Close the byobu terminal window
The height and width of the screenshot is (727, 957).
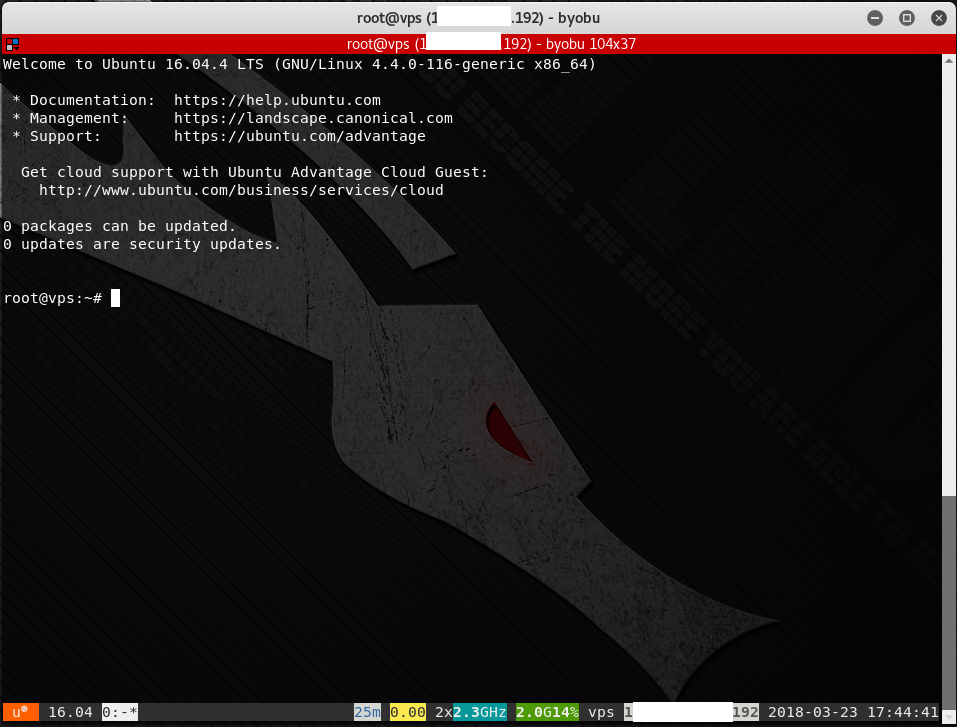click(x=939, y=18)
